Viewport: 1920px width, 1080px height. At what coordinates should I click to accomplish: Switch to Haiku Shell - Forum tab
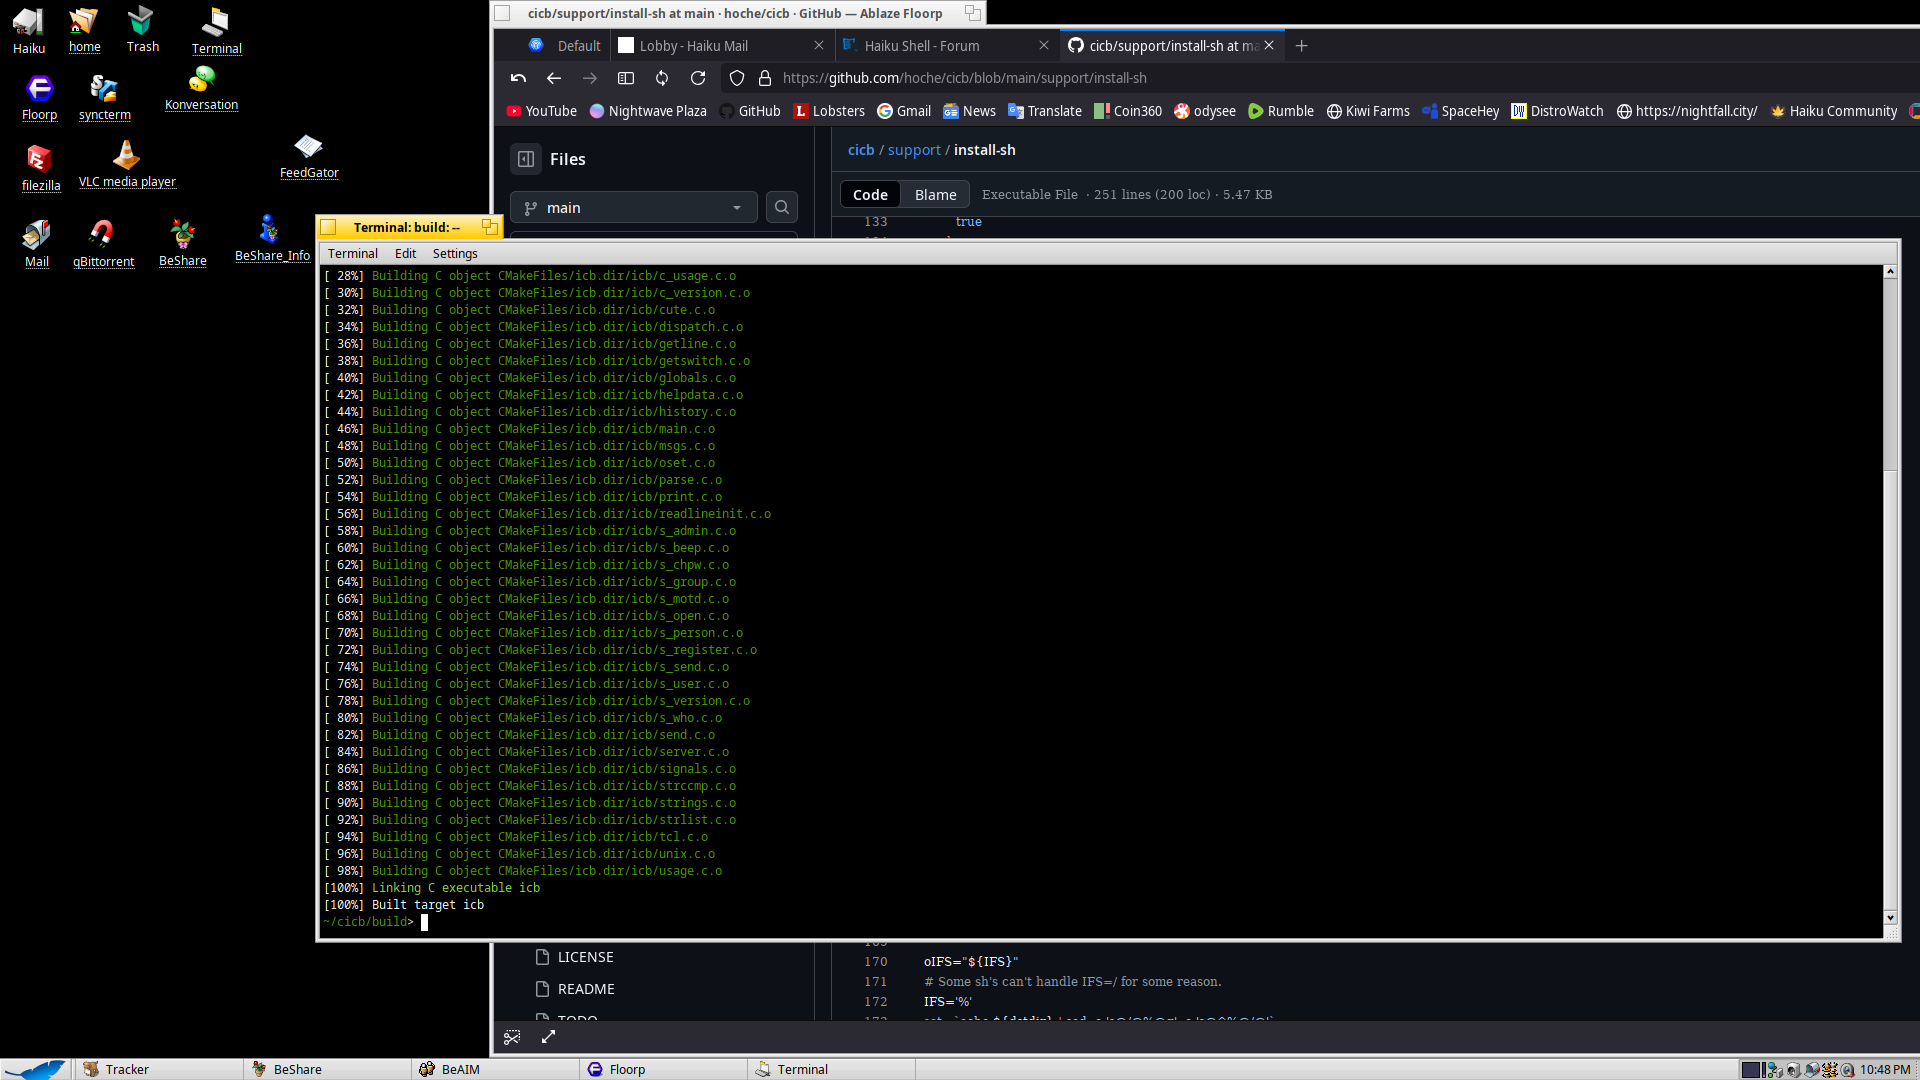pos(921,46)
